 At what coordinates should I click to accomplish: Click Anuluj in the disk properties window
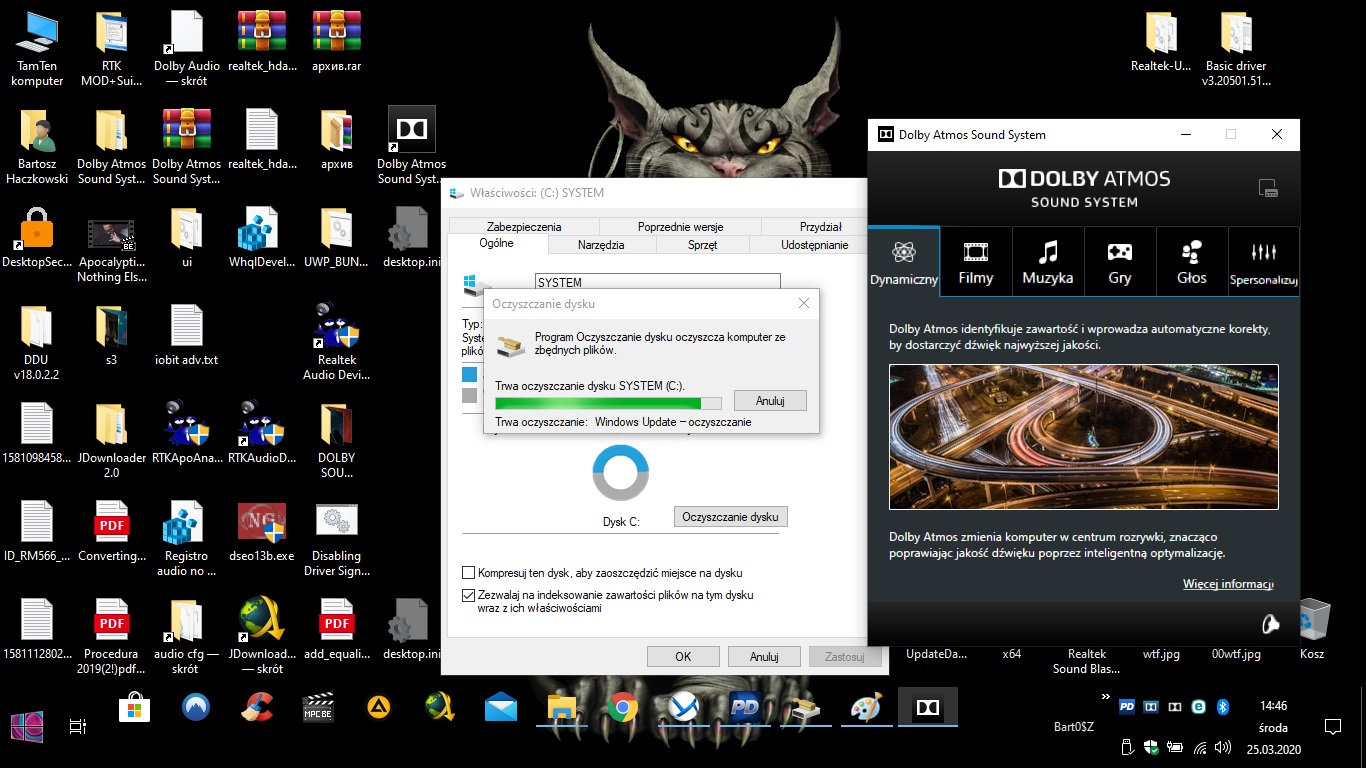764,657
